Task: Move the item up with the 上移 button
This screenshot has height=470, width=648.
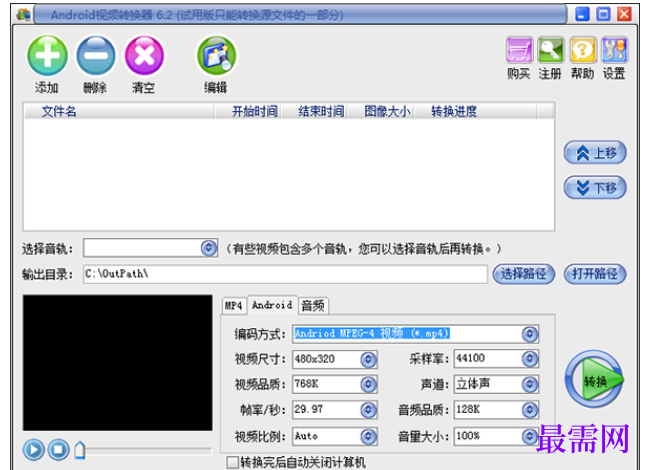Action: (595, 153)
